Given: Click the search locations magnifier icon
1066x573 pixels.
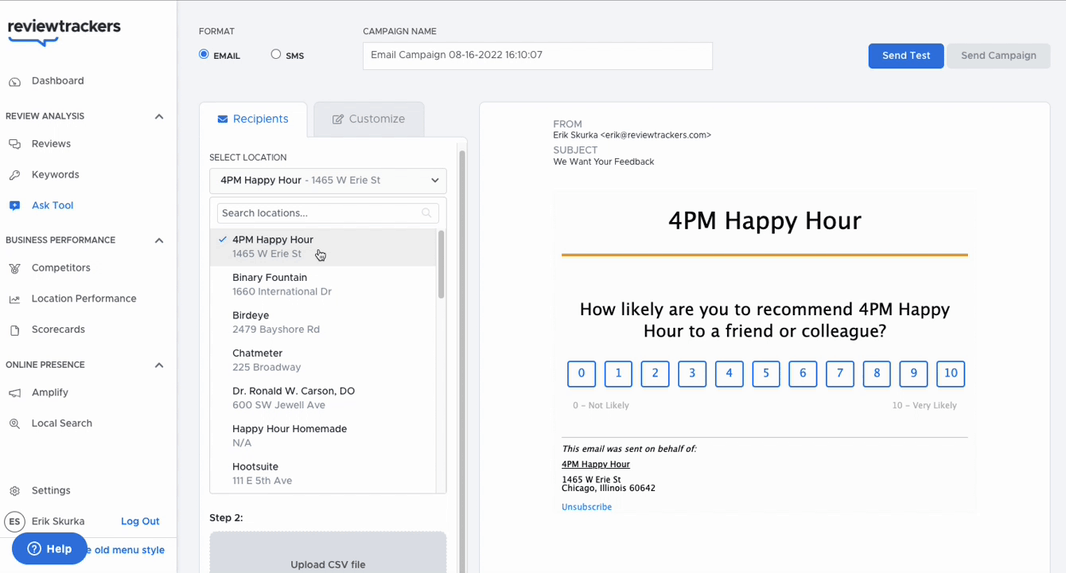Looking at the screenshot, I should [426, 213].
